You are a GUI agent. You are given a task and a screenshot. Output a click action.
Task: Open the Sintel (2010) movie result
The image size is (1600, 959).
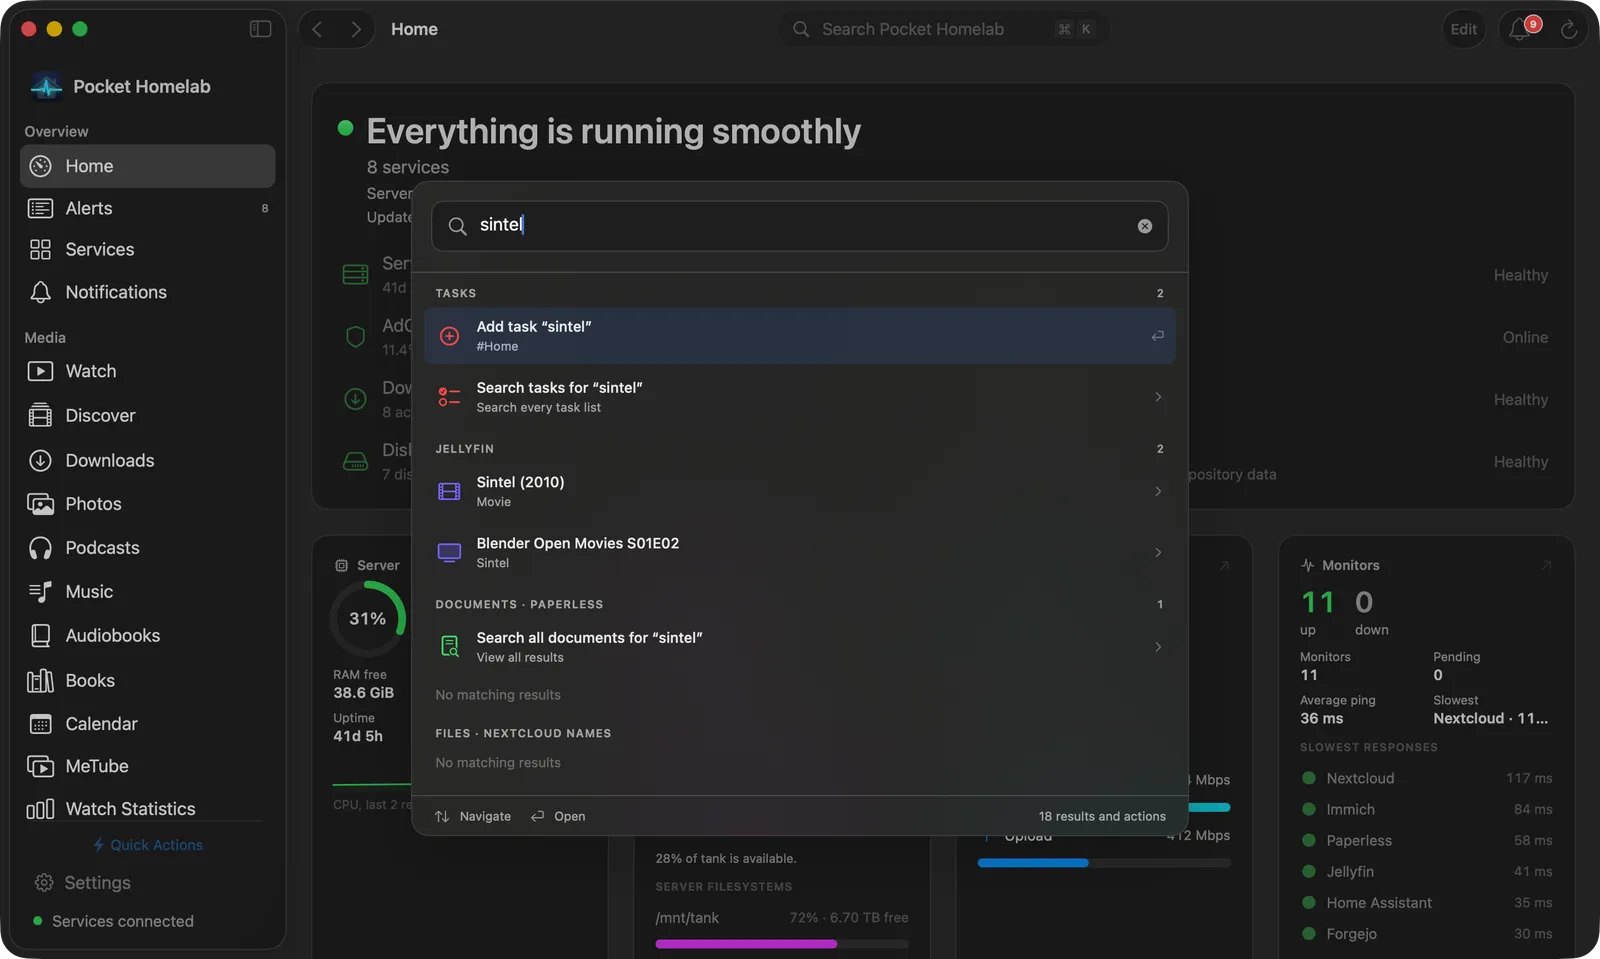[800, 491]
